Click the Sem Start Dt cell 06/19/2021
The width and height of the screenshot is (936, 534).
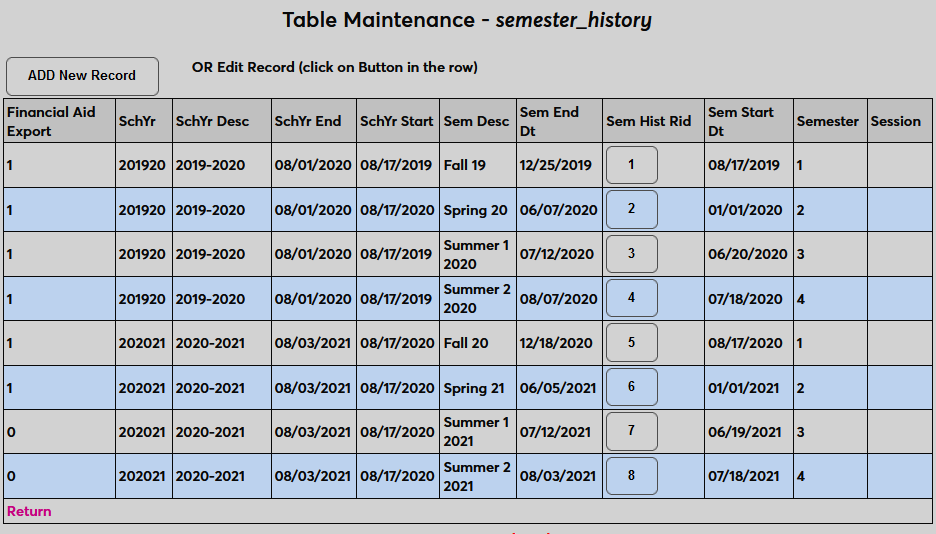pyautogui.click(x=745, y=432)
